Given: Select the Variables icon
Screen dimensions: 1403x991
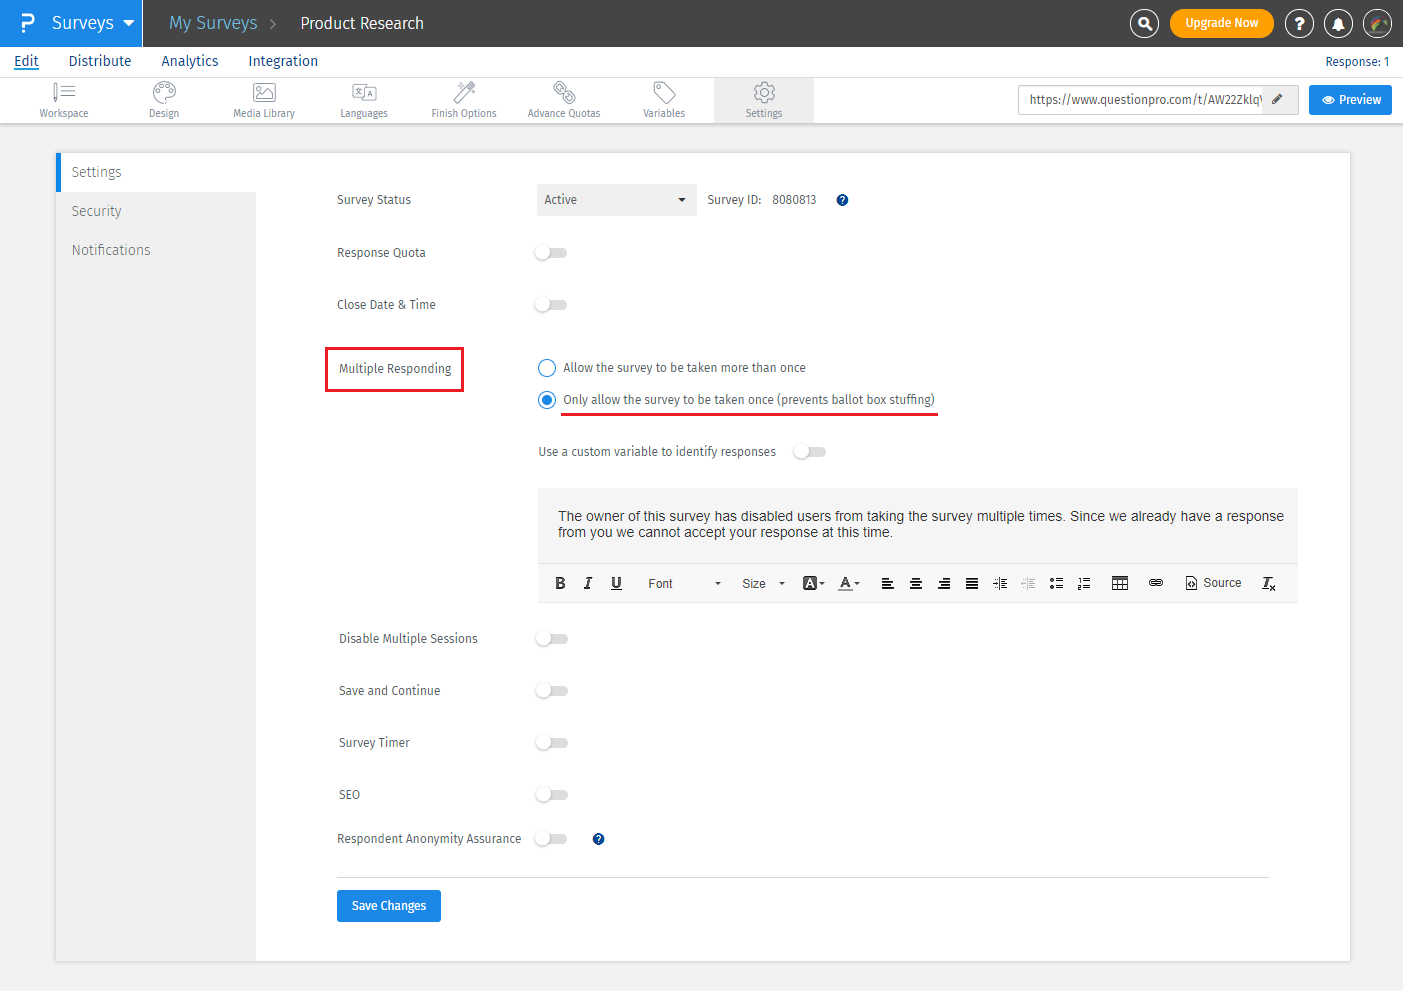Looking at the screenshot, I should click(663, 99).
